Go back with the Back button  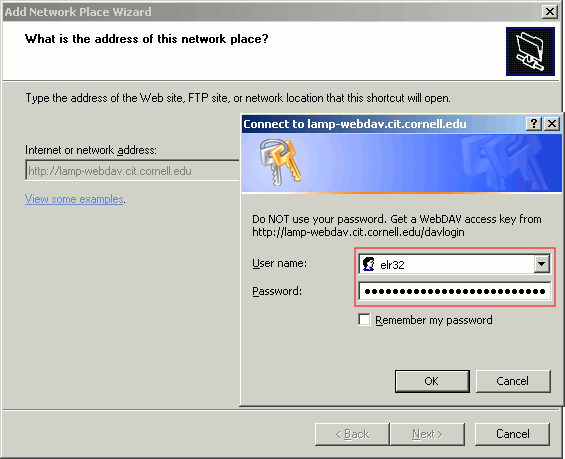352,434
